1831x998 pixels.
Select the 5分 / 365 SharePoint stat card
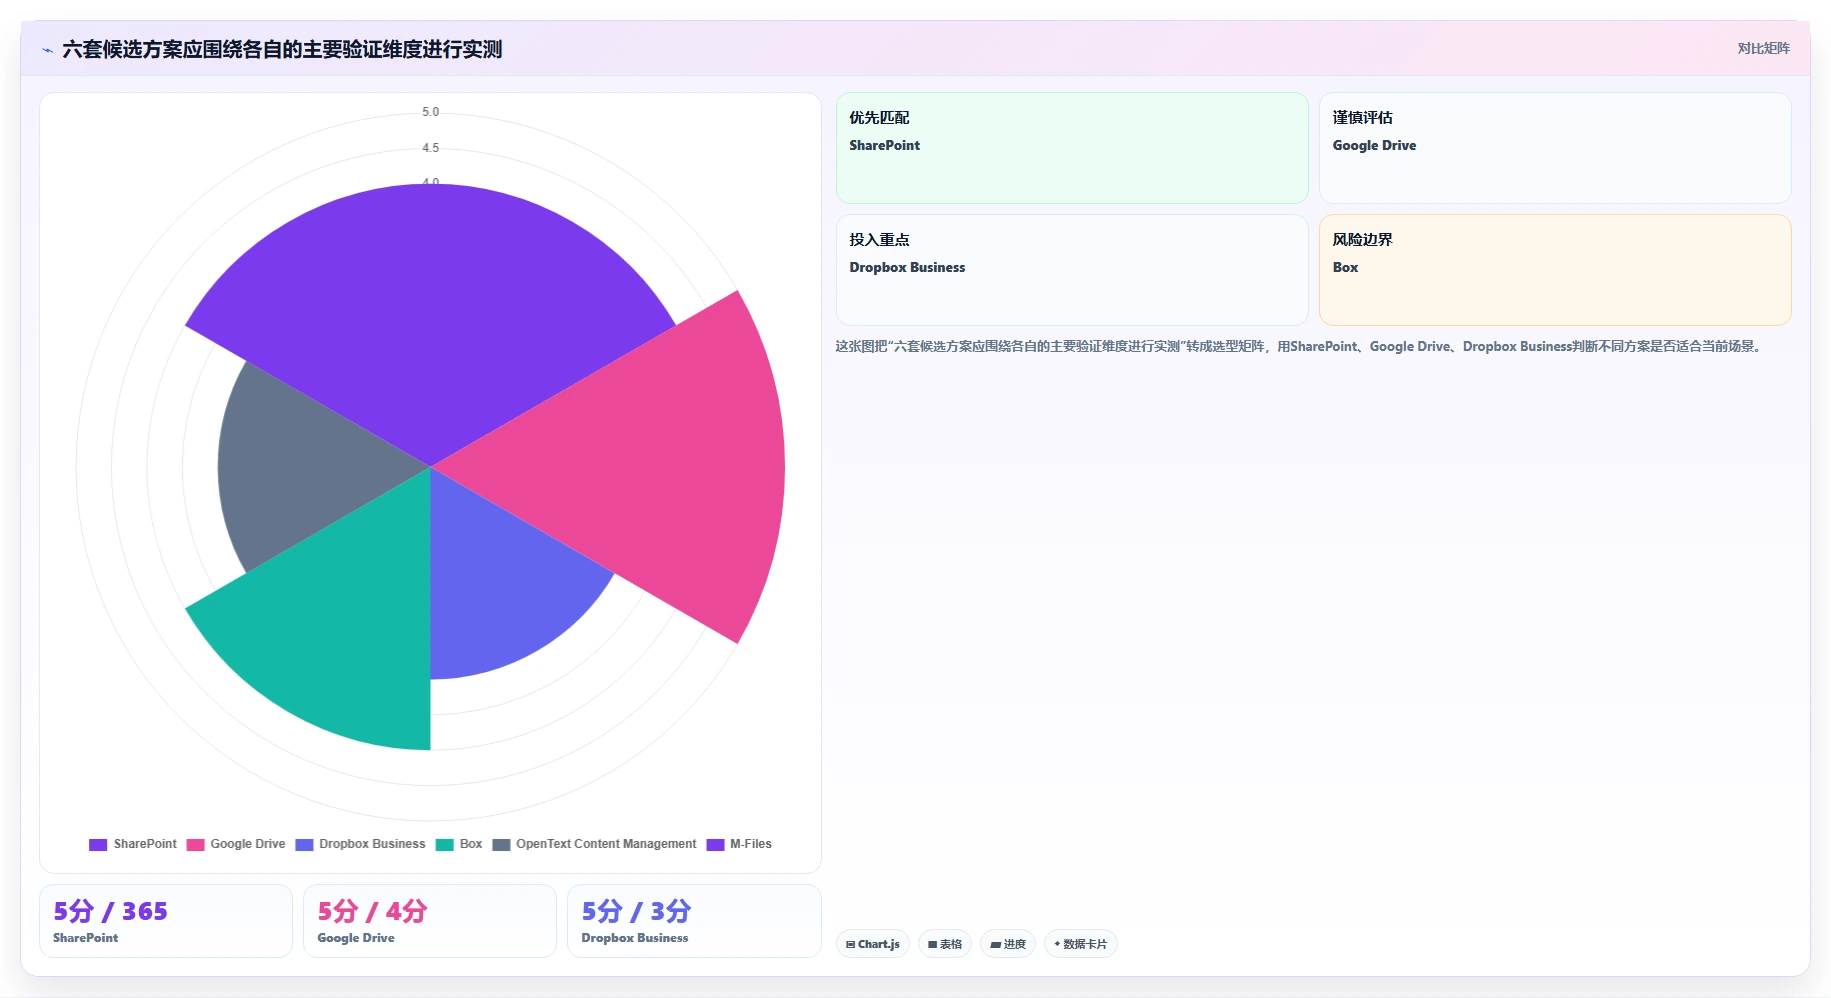coord(166,921)
